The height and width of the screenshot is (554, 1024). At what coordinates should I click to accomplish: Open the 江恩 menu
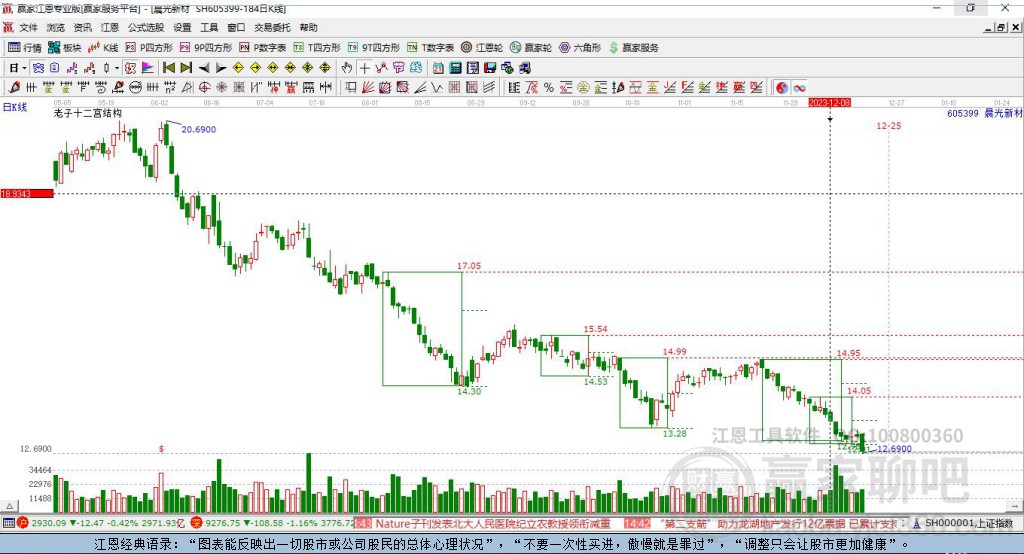110,27
